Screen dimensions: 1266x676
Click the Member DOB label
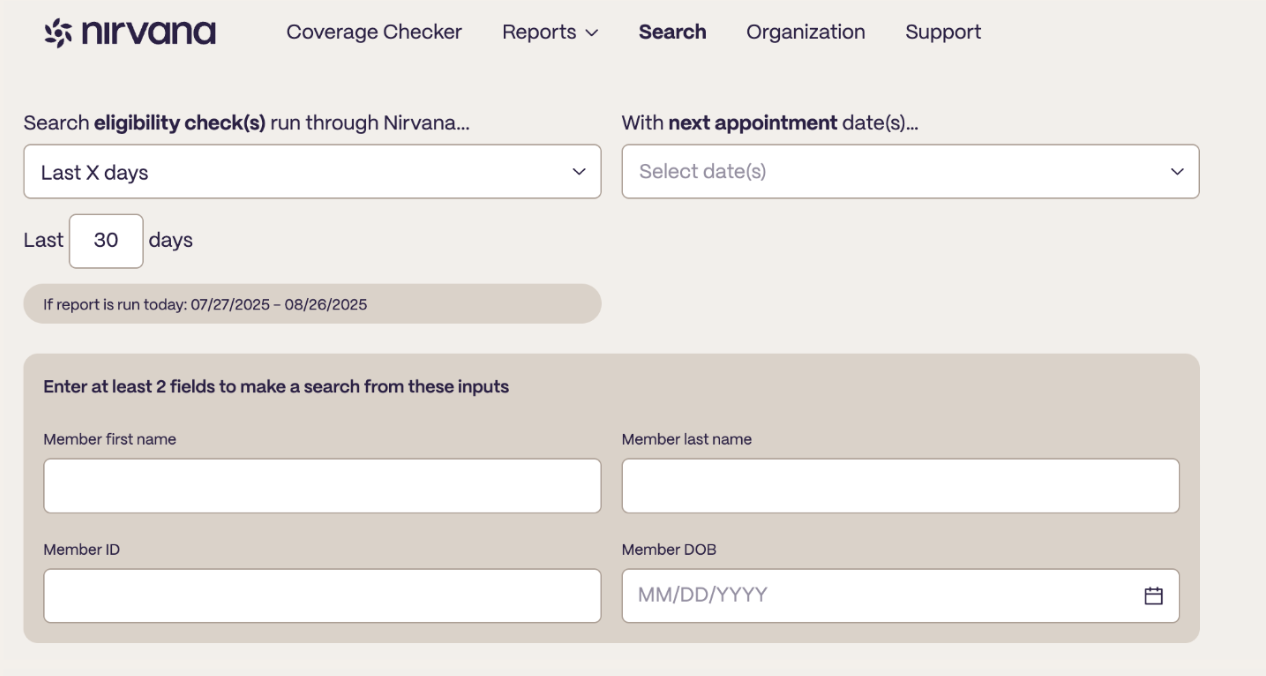(669, 549)
